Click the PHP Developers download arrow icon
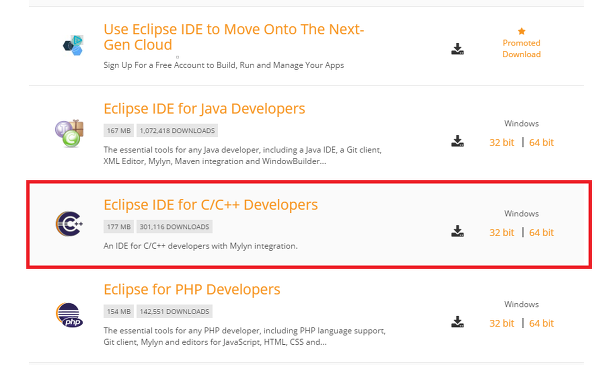Screen dimensions: 600x365 tap(457, 322)
